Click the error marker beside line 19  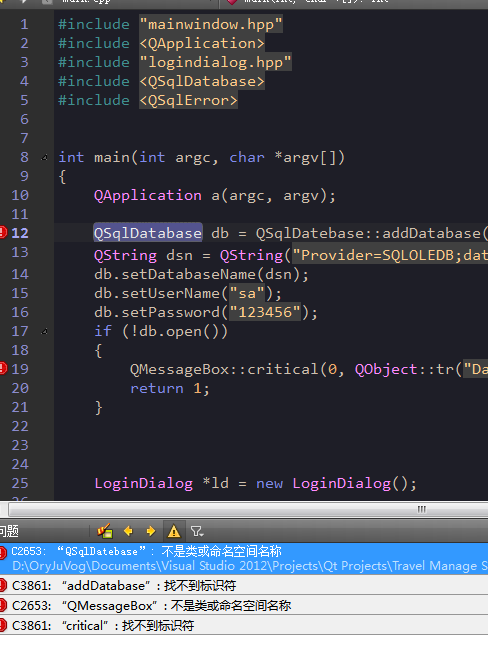[3, 368]
